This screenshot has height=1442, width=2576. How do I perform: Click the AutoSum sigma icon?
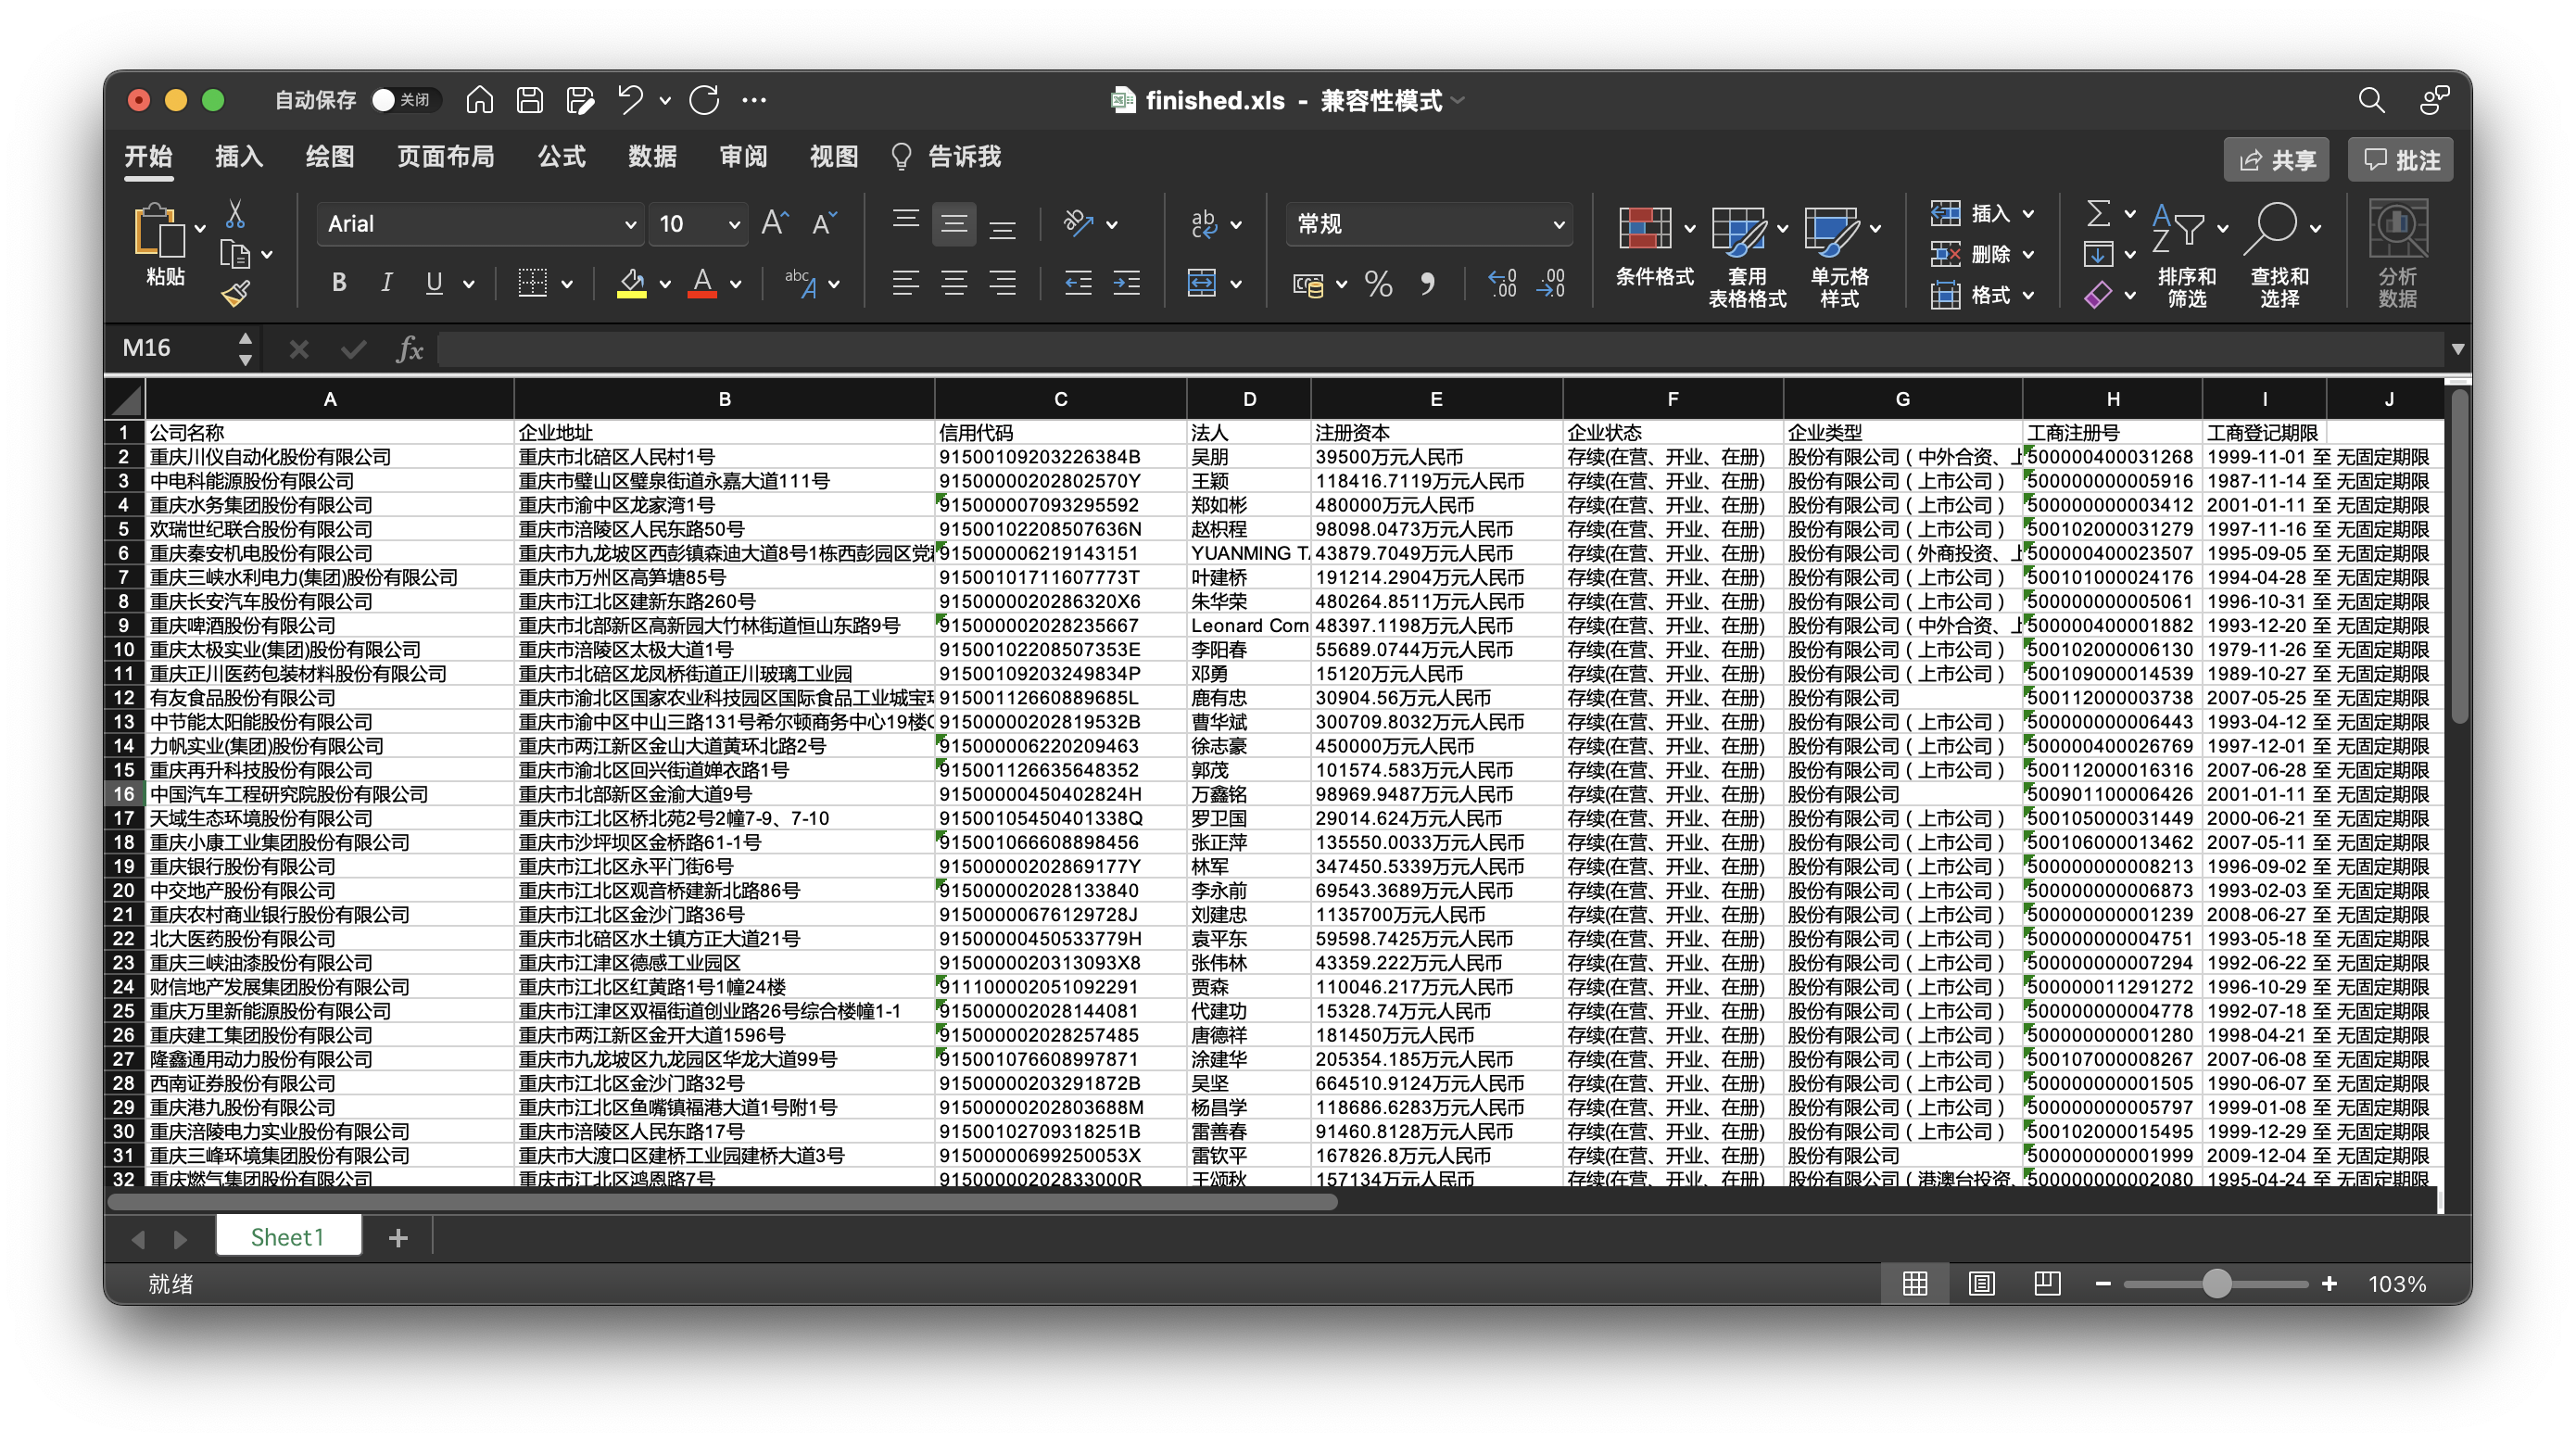point(2098,213)
